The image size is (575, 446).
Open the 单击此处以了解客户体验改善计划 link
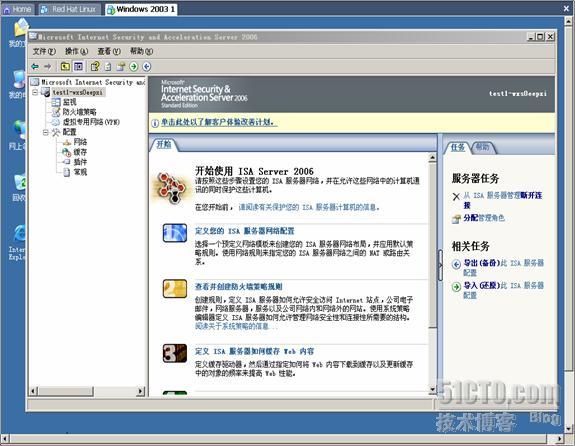[219, 123]
